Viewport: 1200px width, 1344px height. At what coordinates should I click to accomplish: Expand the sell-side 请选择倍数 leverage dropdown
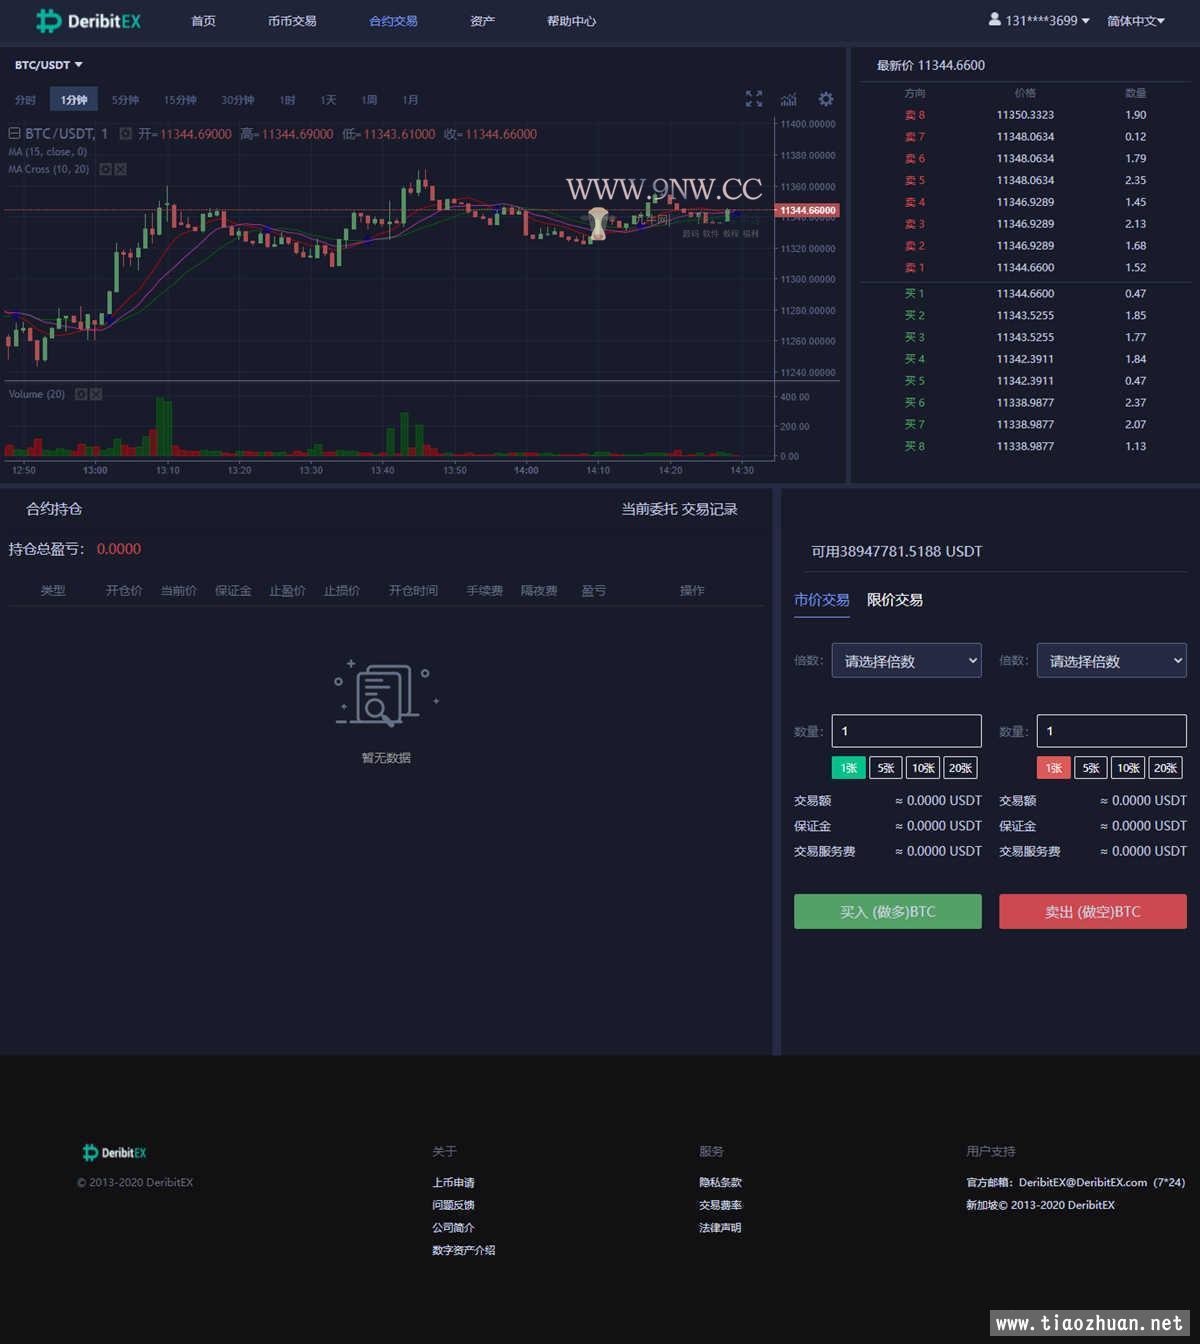(x=1112, y=660)
